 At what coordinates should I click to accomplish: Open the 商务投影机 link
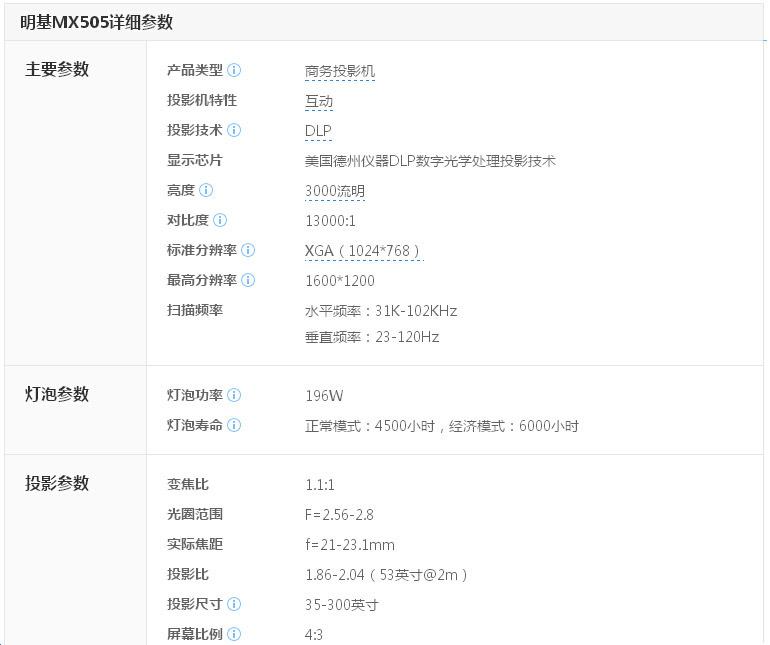[x=340, y=72]
